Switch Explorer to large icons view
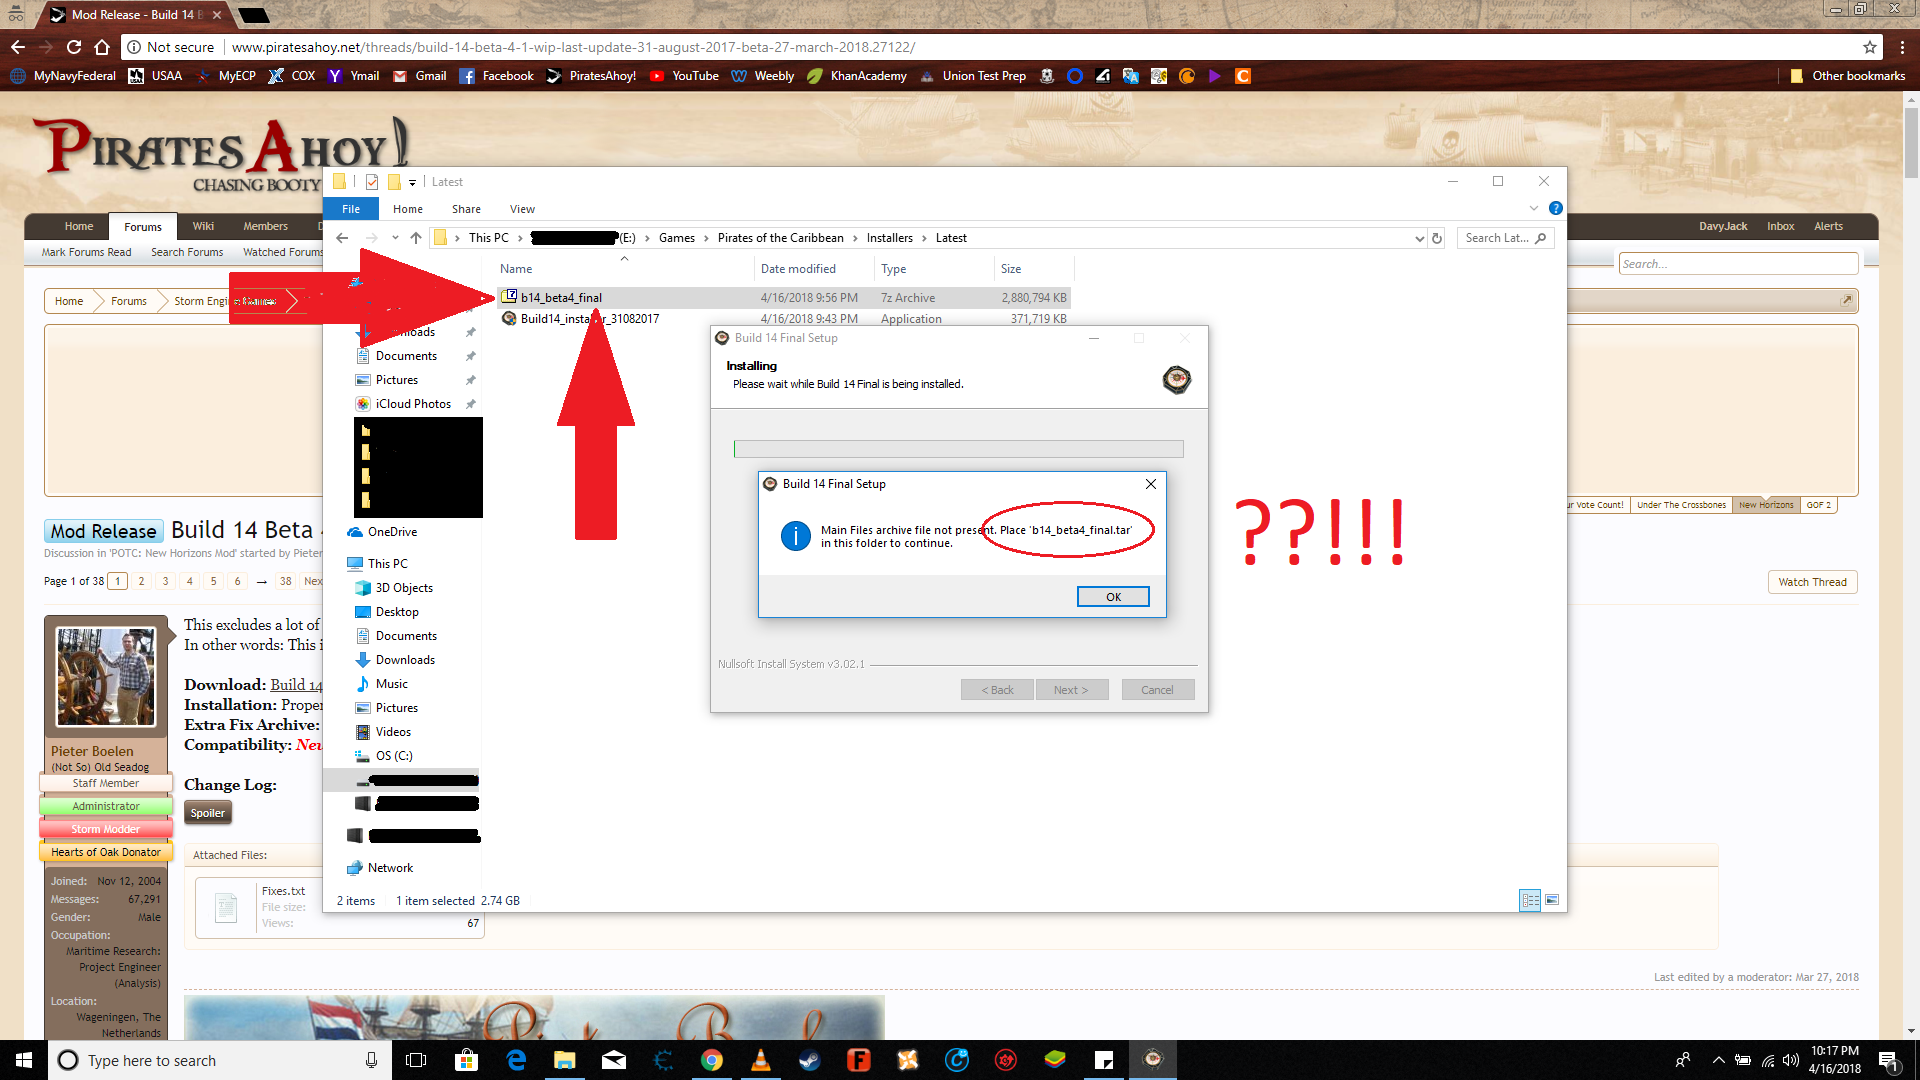 1552,900
